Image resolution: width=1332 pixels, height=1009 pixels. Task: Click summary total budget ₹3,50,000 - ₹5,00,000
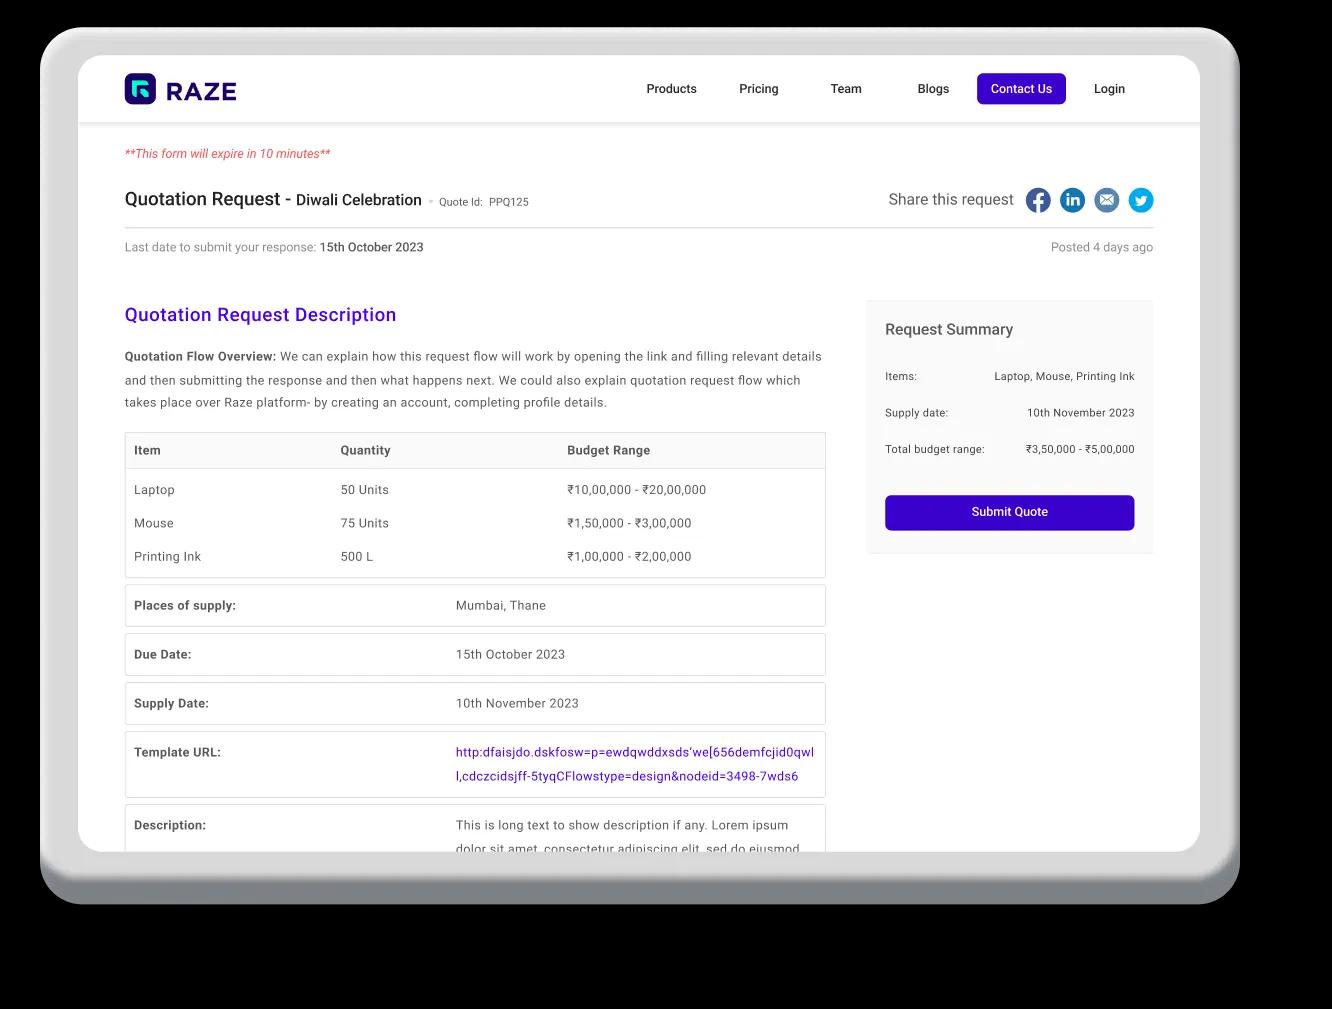click(x=1080, y=449)
